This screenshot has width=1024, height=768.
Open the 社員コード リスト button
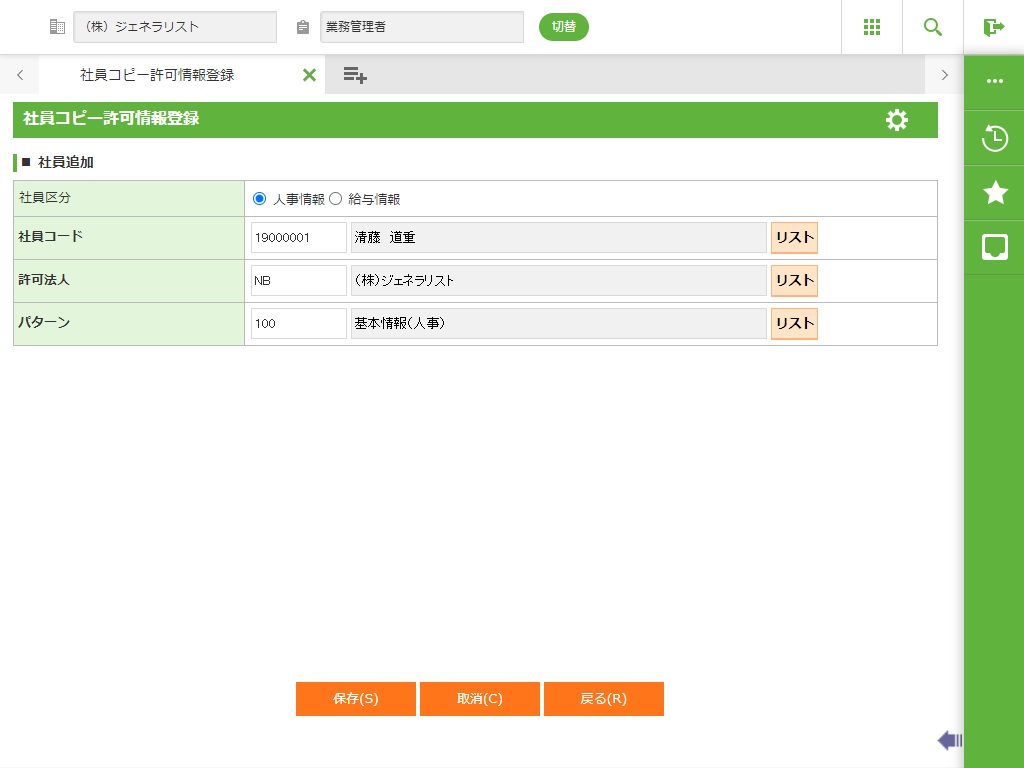[794, 238]
